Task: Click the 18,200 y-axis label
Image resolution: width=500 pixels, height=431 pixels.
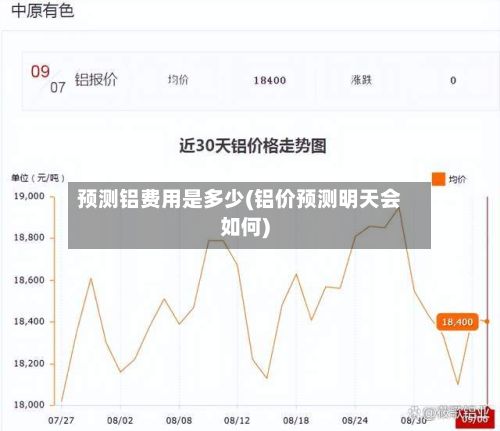Action: click(x=29, y=363)
